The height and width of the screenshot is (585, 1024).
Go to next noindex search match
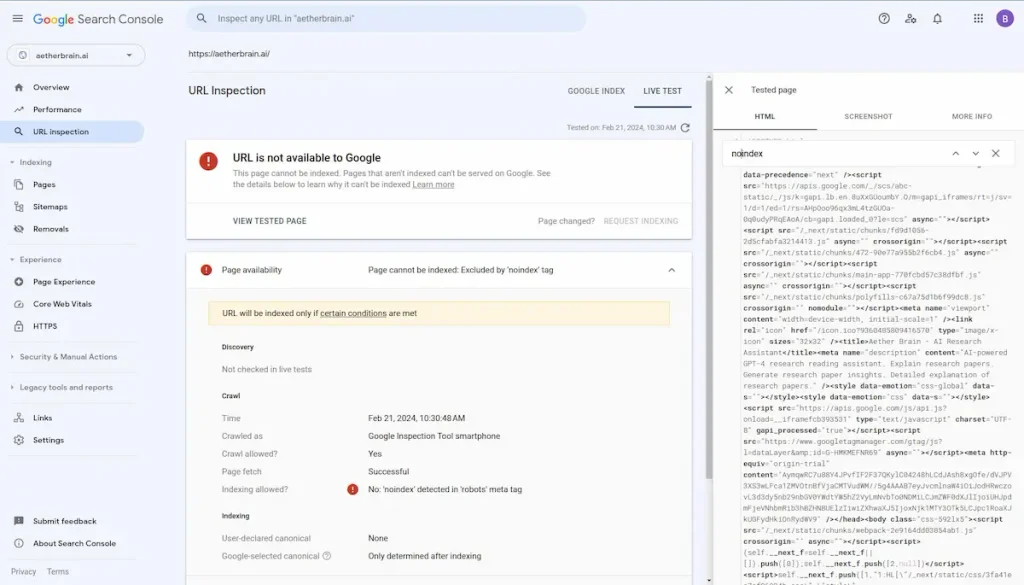pyautogui.click(x=976, y=153)
